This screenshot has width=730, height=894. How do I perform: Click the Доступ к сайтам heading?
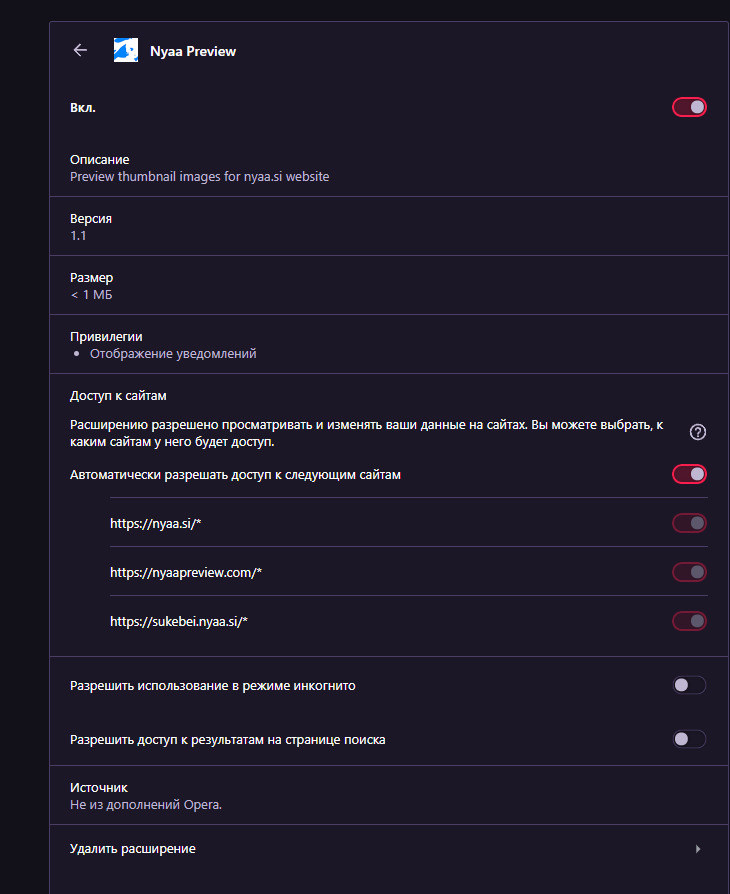118,396
